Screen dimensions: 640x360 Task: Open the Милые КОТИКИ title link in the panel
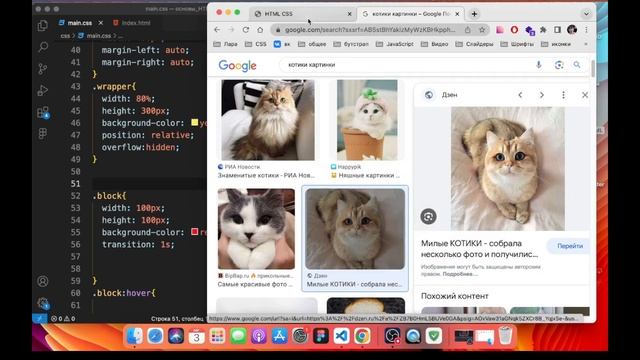pos(480,249)
